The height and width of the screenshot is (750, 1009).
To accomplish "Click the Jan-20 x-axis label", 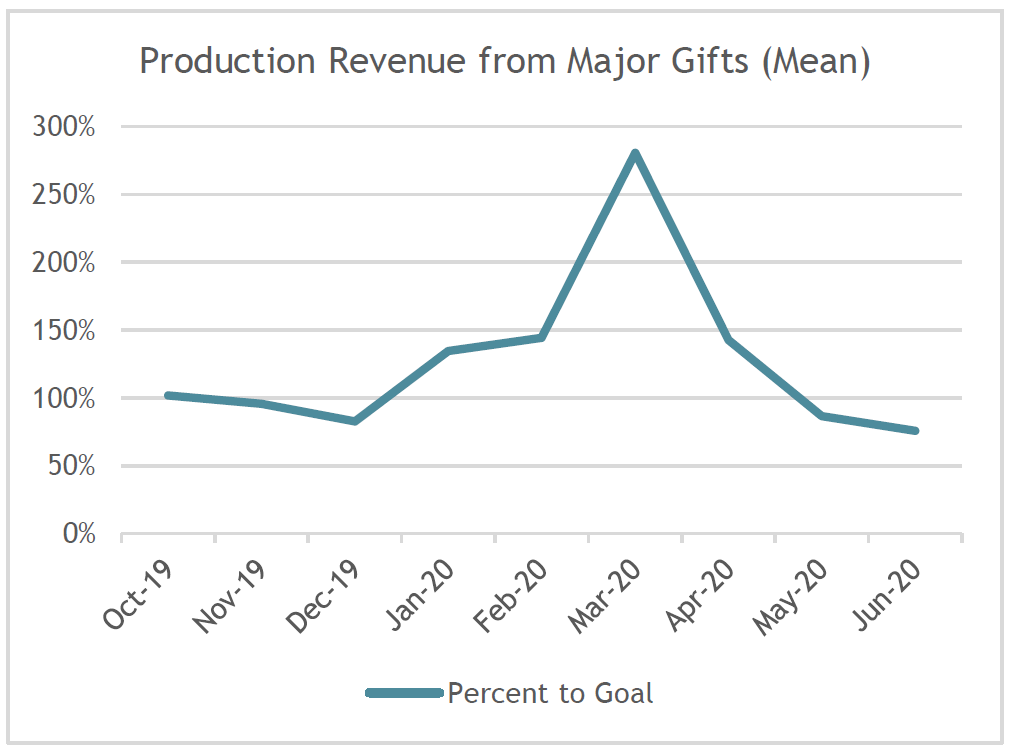I will click(420, 595).
